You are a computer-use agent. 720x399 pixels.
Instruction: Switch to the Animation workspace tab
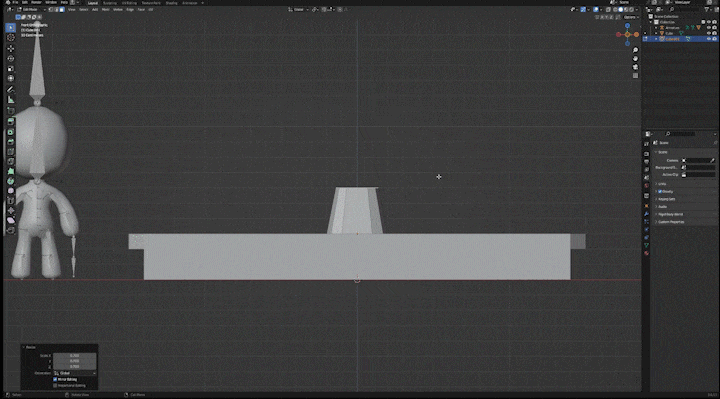click(189, 3)
